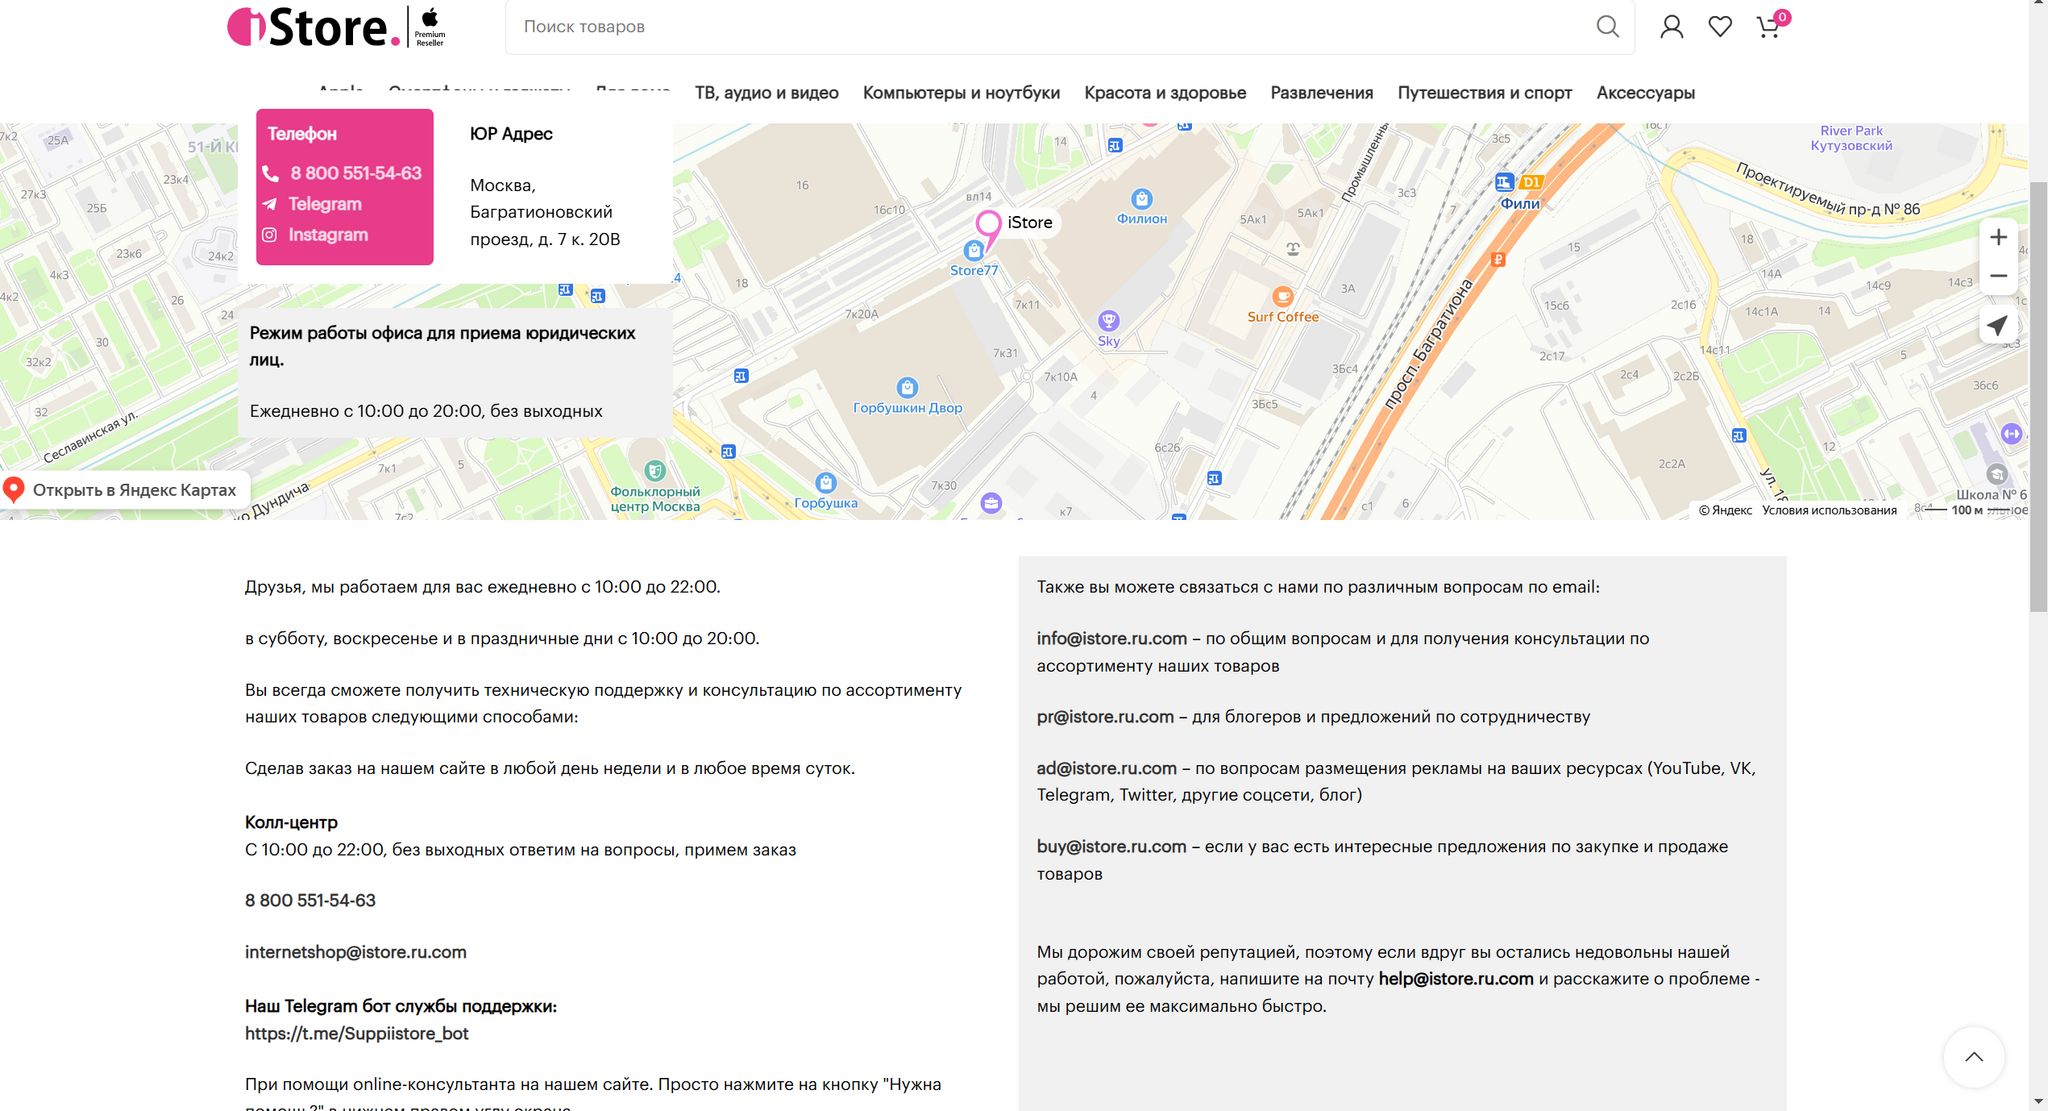Select the Аксессуары menu item

pos(1645,93)
